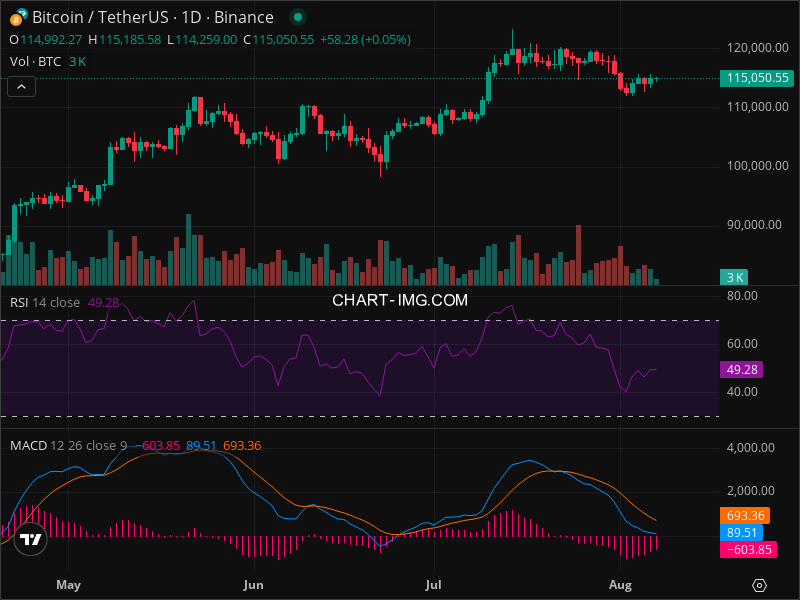
Task: Click the Aug label on time axis
Action: 620,585
